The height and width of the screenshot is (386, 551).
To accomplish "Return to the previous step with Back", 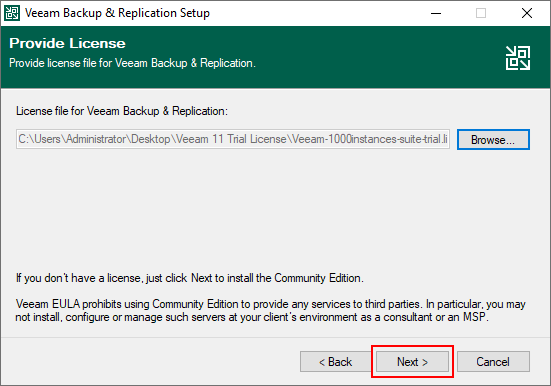I will 336,361.
